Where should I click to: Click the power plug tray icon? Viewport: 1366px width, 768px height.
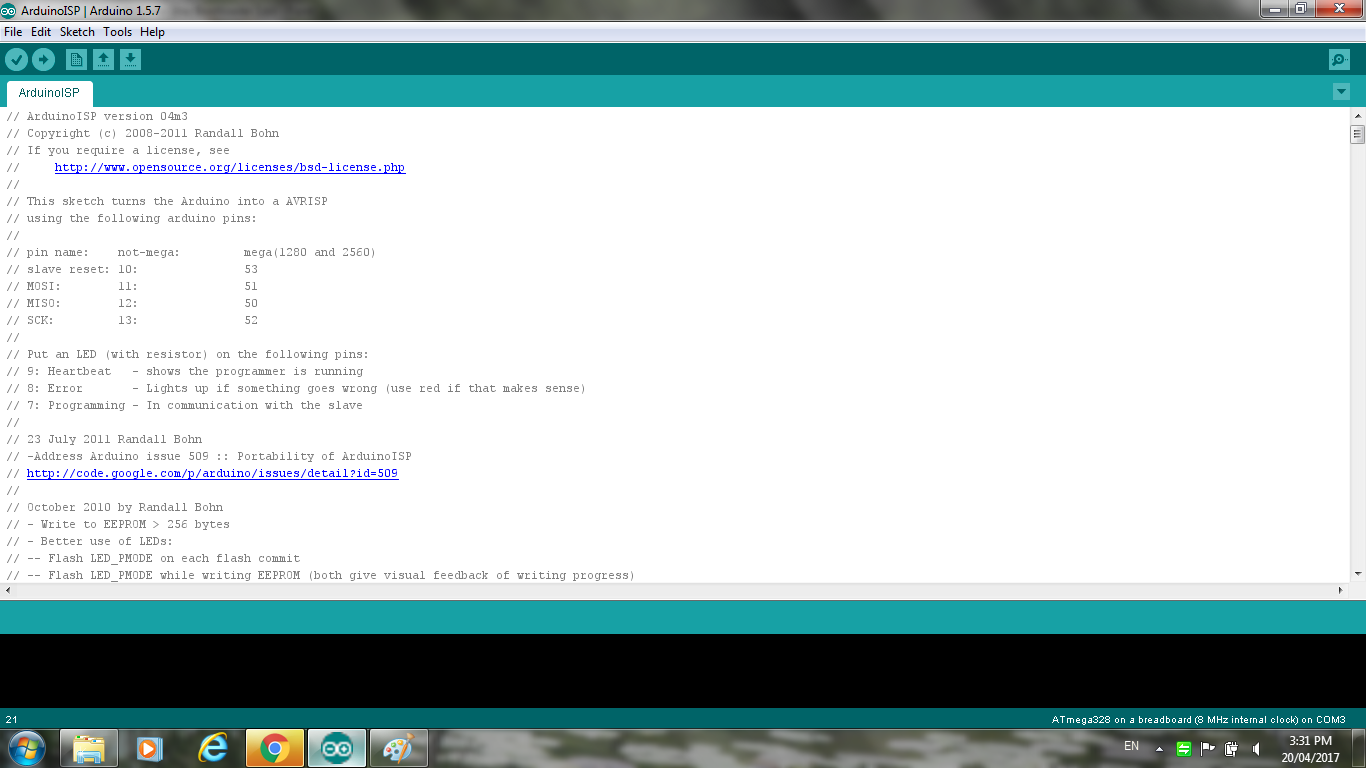[1231, 748]
